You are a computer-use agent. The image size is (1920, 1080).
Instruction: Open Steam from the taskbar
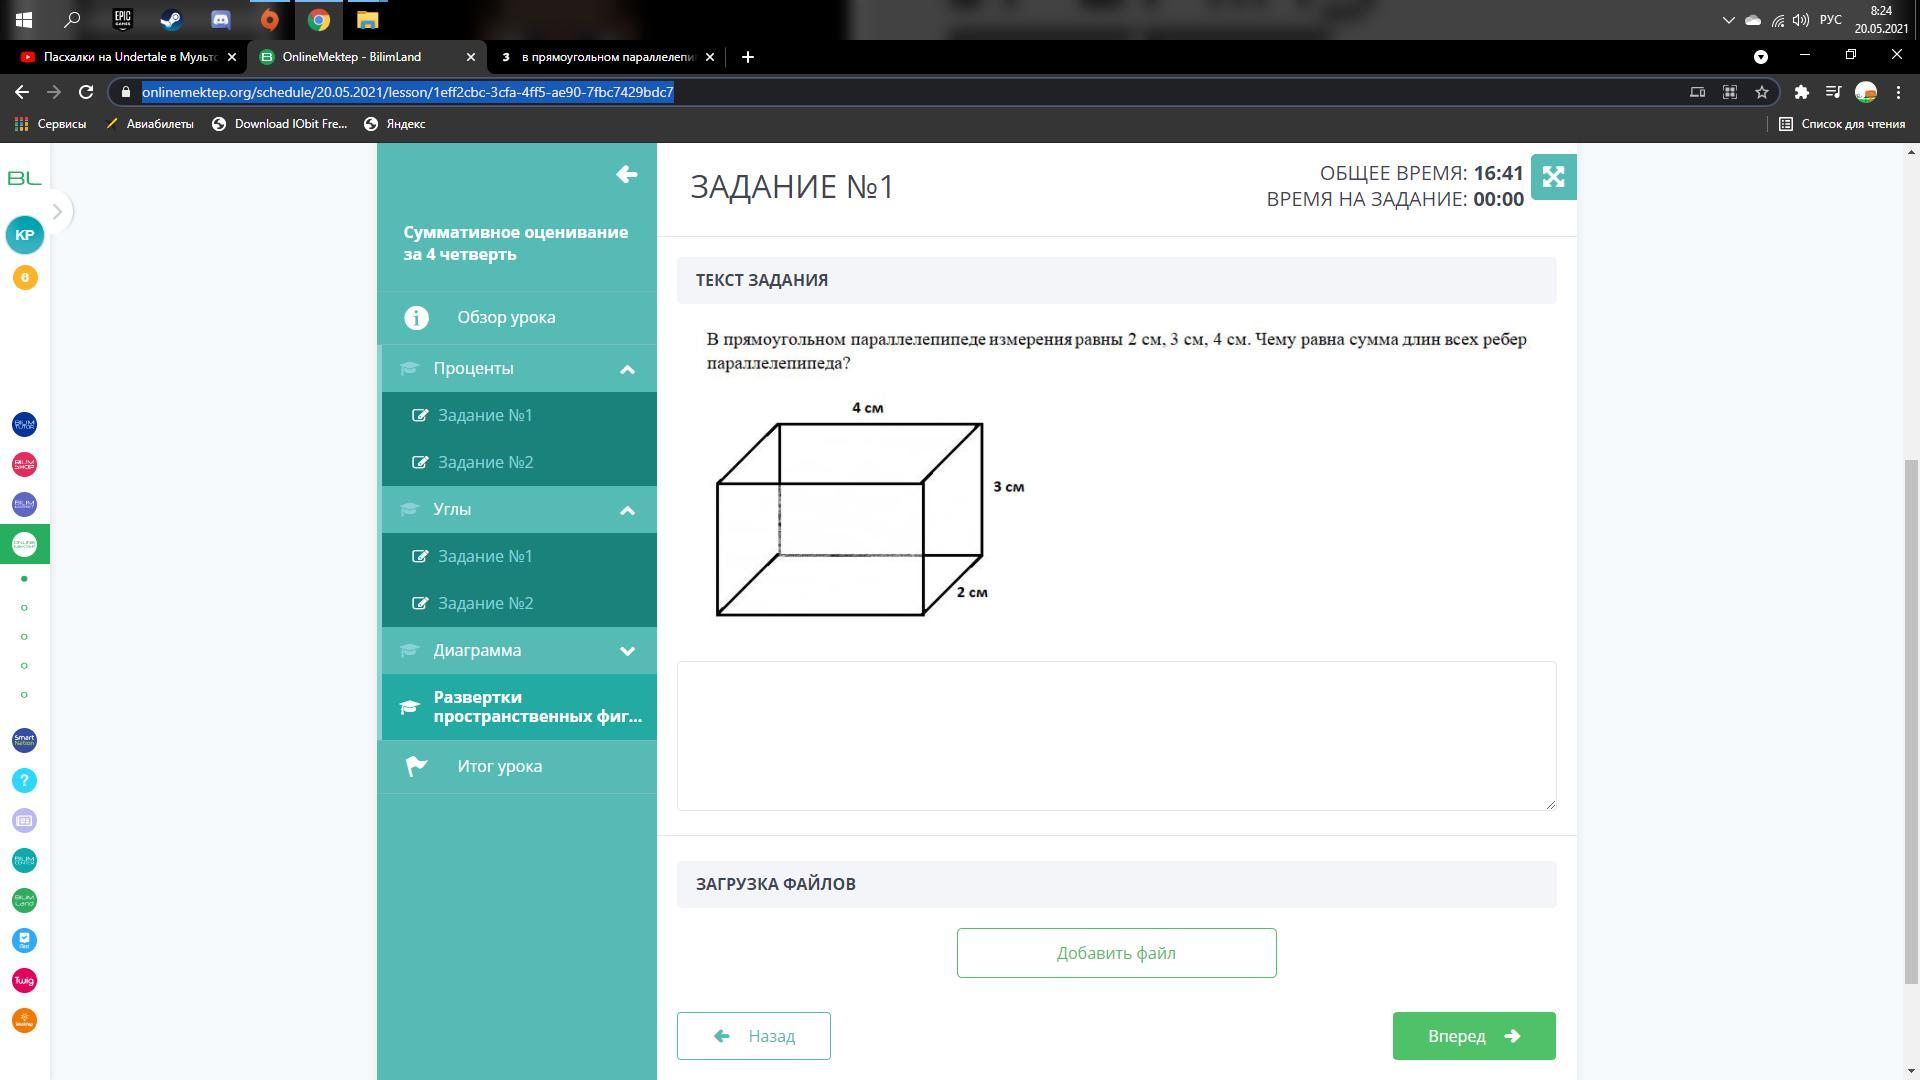[171, 20]
